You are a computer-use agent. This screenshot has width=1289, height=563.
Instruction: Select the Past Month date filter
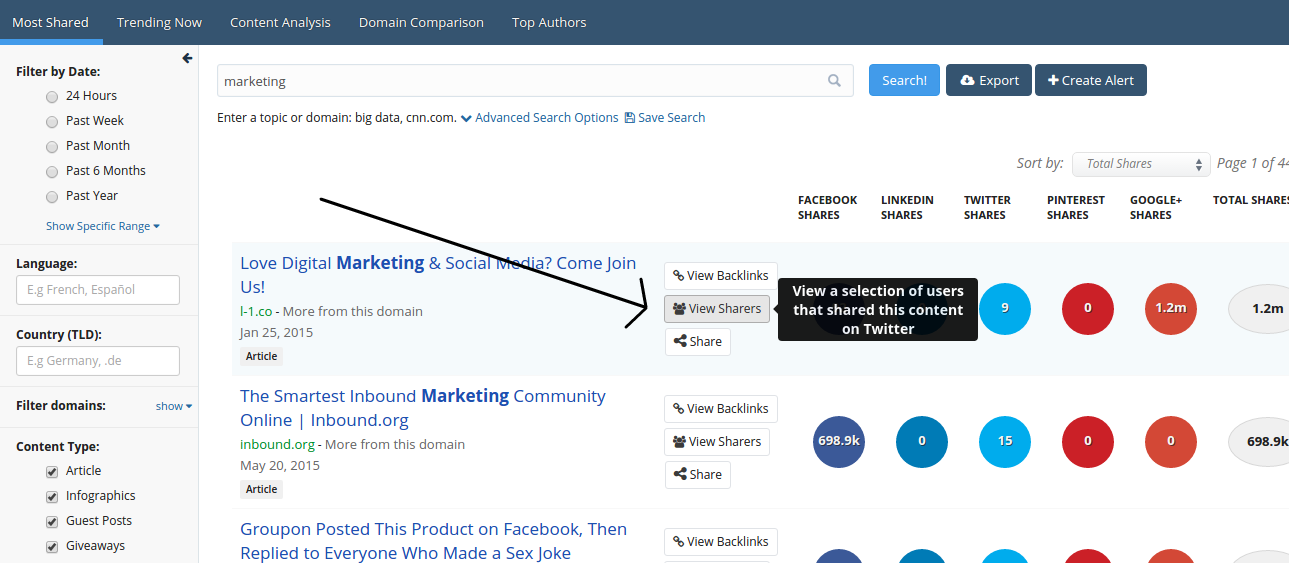coord(52,146)
